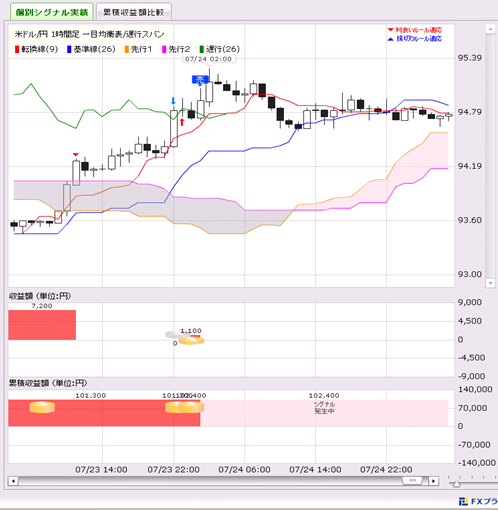The image size is (498, 510).
Task: Click the blue down arrow signal above candle
Action: tap(173, 101)
